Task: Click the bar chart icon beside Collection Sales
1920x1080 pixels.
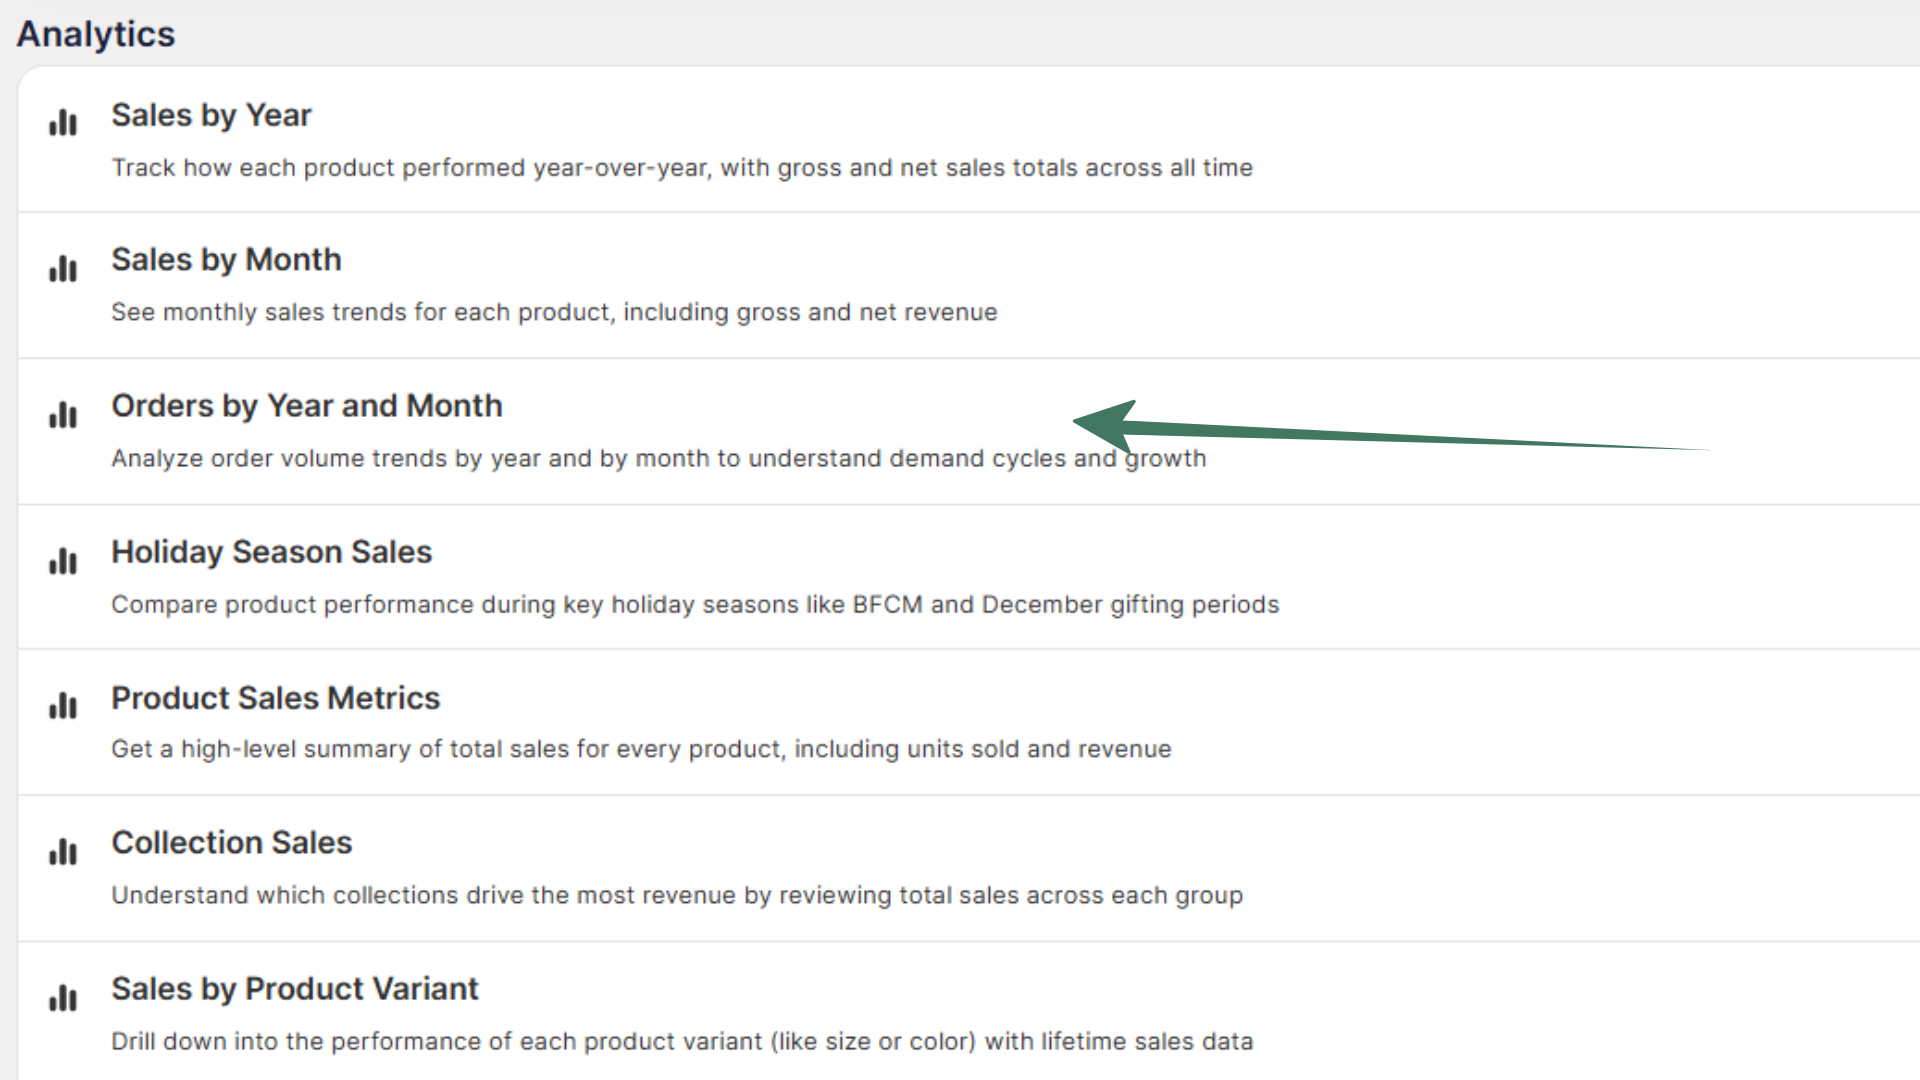Action: click(62, 852)
